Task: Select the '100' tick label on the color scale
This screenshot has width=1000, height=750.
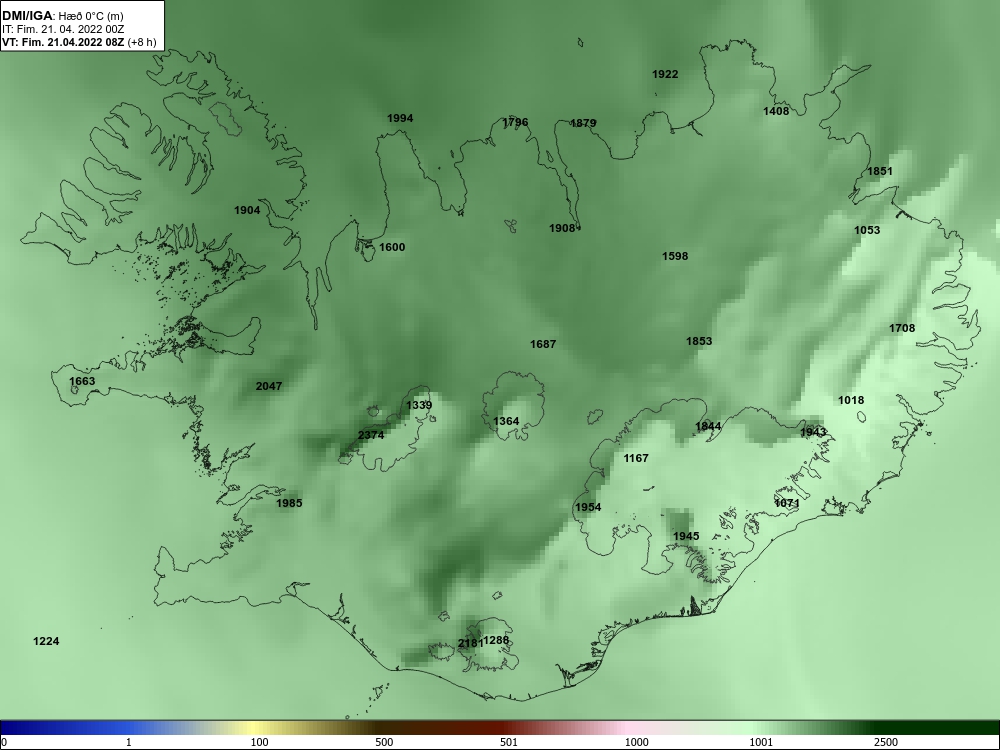Action: [259, 742]
